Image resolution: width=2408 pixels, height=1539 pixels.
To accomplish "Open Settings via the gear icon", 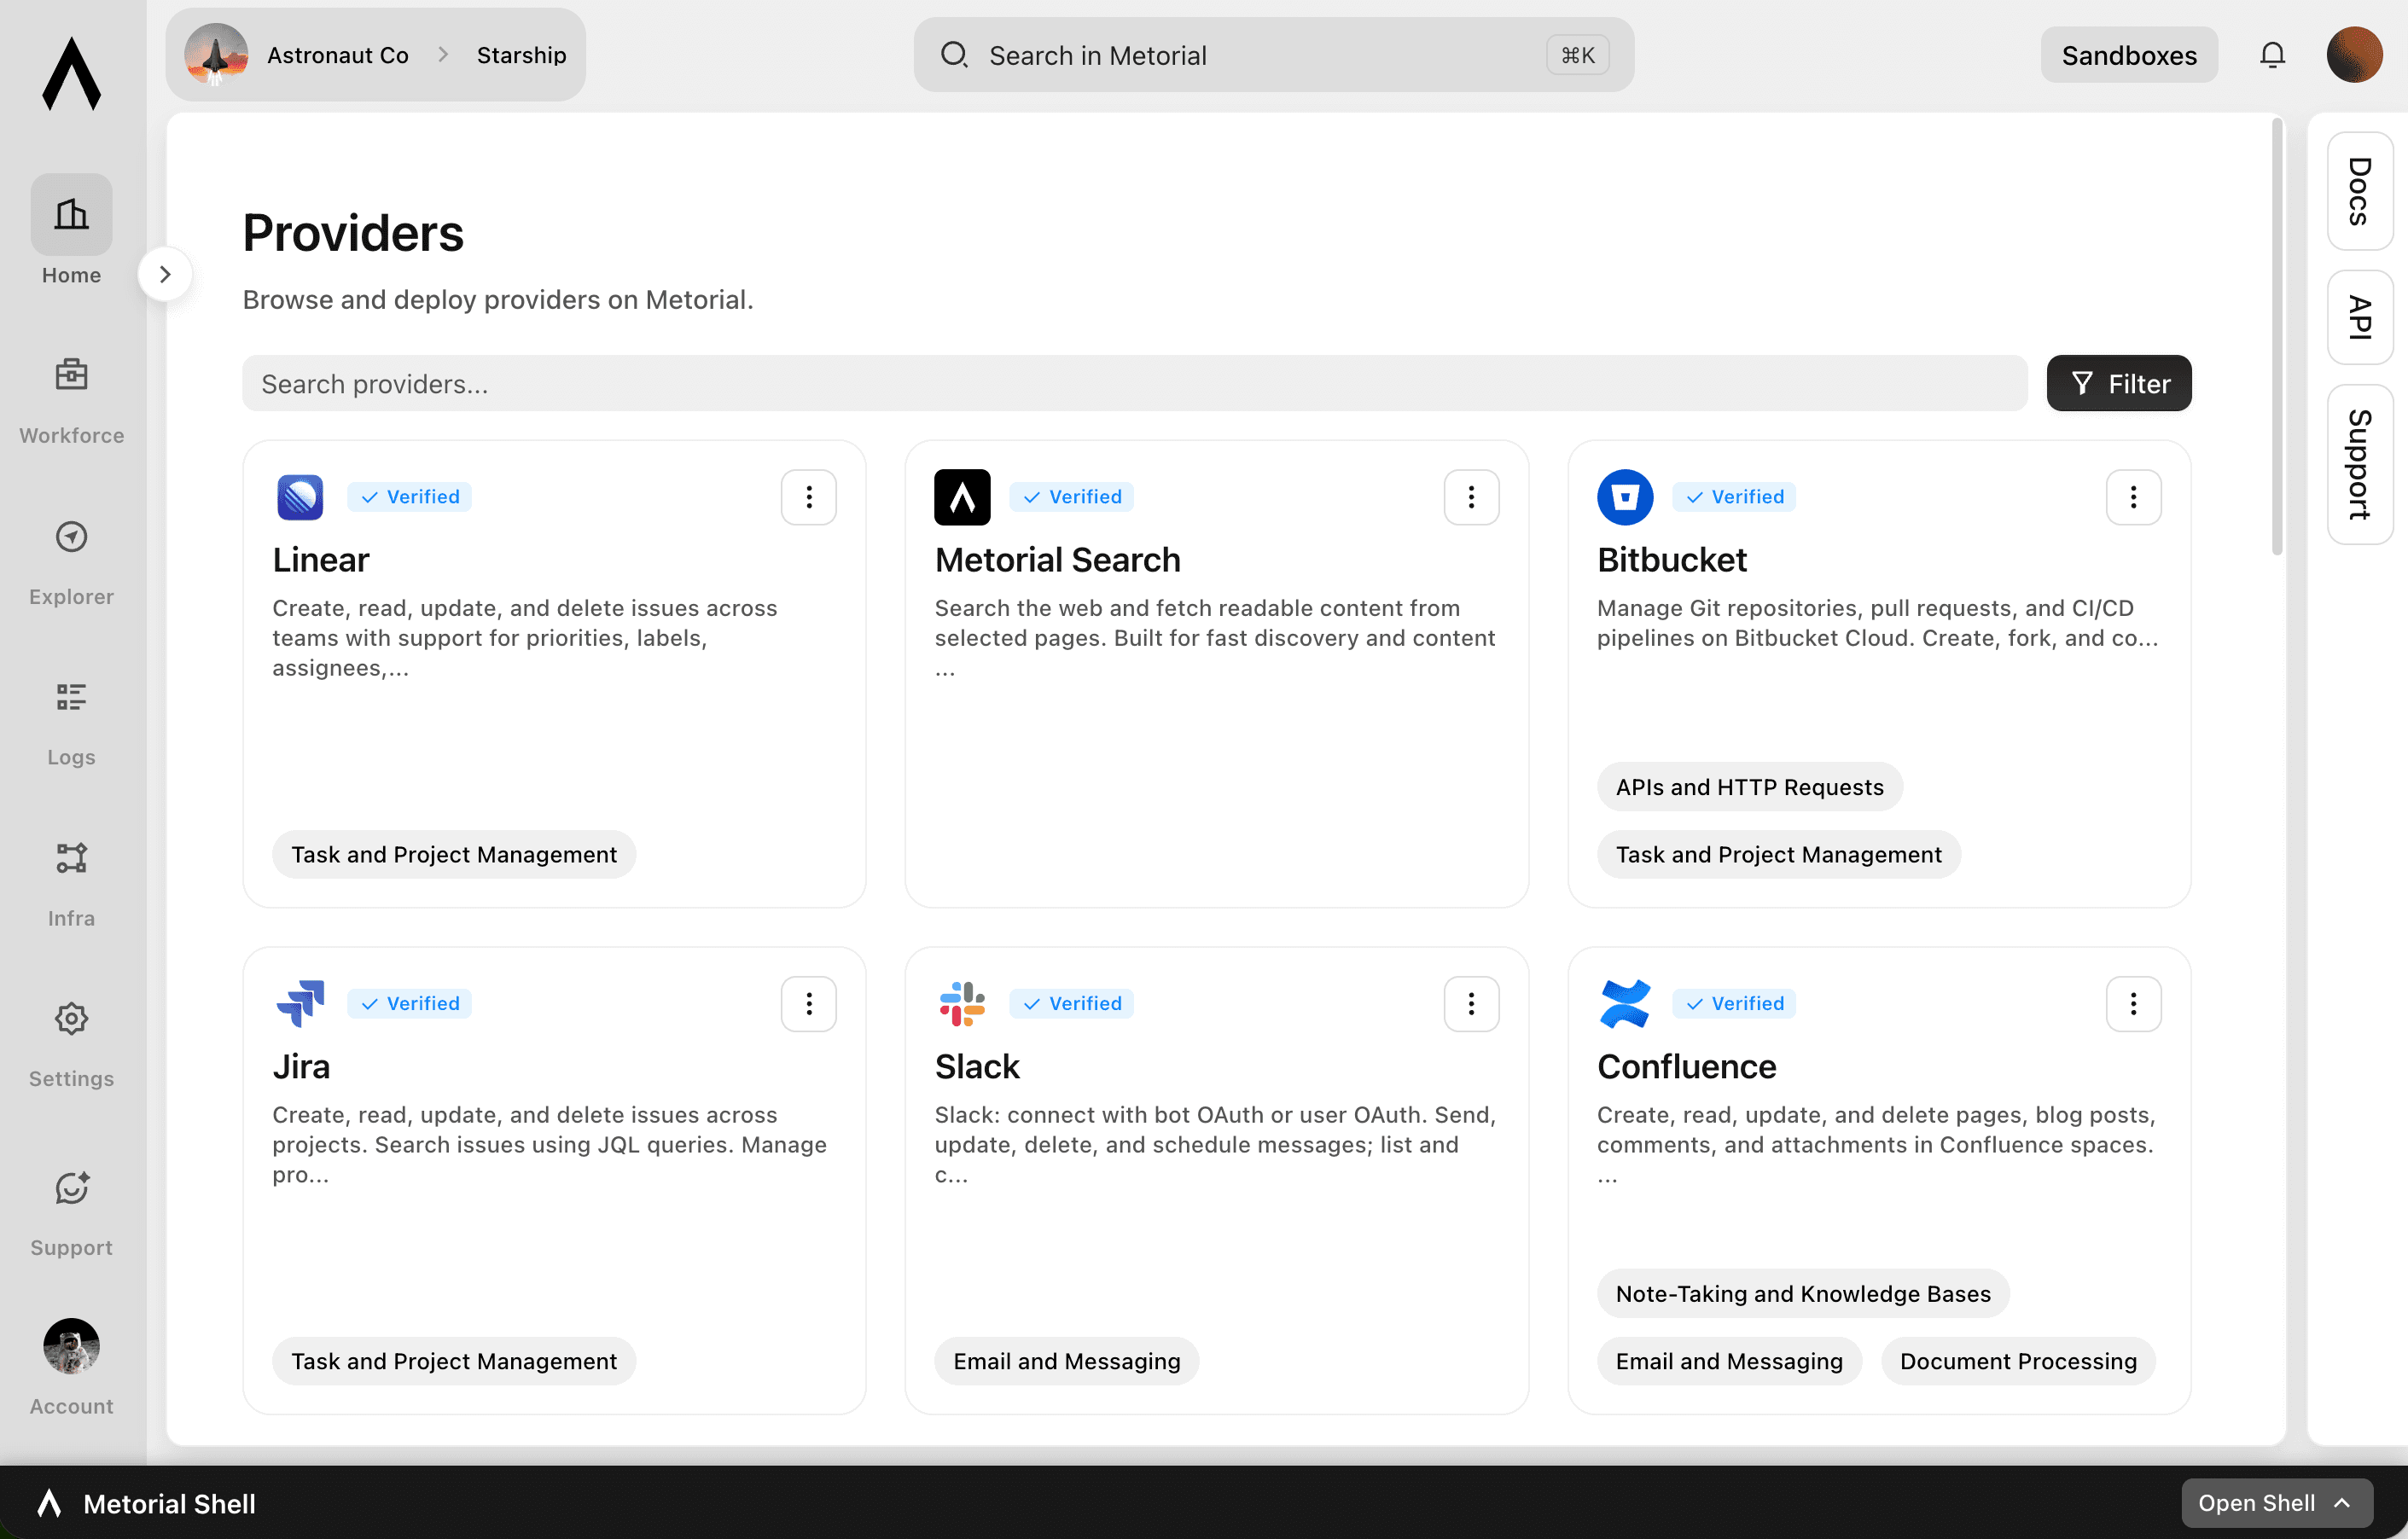I will point(71,1019).
